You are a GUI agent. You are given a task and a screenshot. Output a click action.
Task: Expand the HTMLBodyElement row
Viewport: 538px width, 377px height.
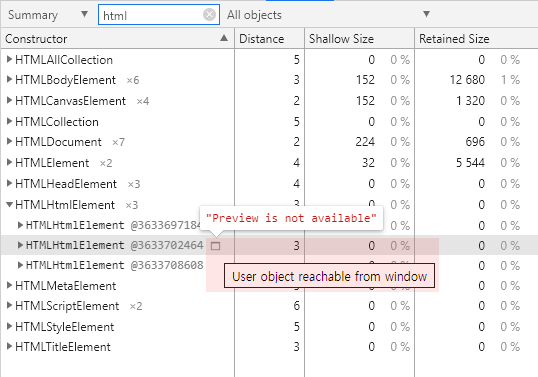coord(10,80)
